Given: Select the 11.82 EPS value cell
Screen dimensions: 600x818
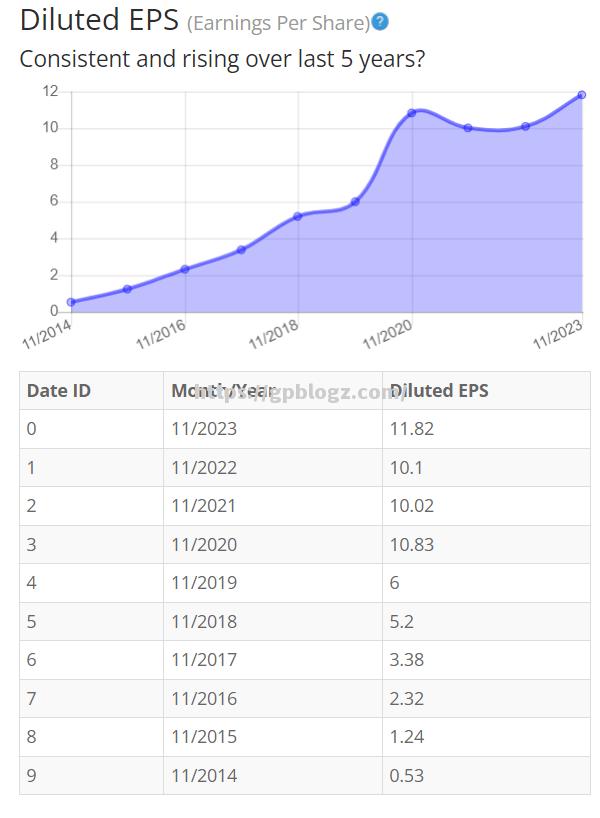Looking at the screenshot, I should click(x=486, y=429).
